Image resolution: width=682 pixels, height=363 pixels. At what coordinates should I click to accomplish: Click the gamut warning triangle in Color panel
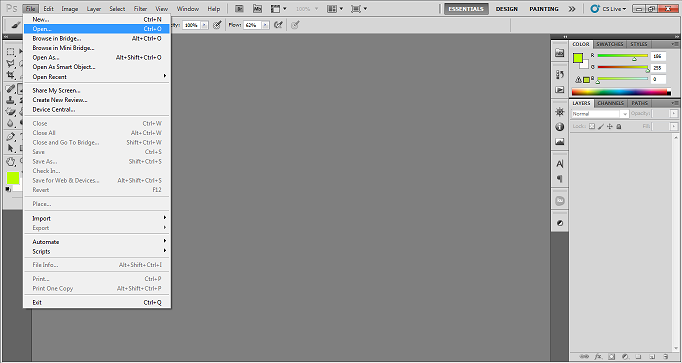click(578, 80)
